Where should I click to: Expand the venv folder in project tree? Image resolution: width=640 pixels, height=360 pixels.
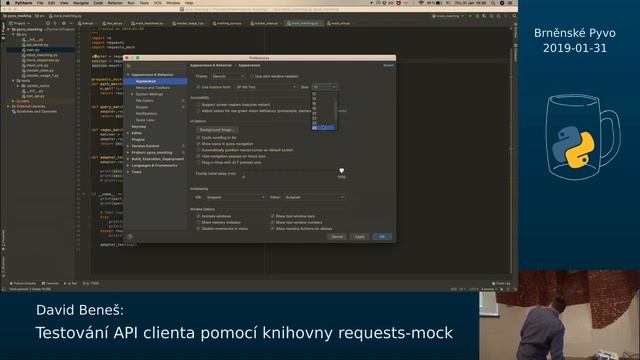(x=13, y=101)
